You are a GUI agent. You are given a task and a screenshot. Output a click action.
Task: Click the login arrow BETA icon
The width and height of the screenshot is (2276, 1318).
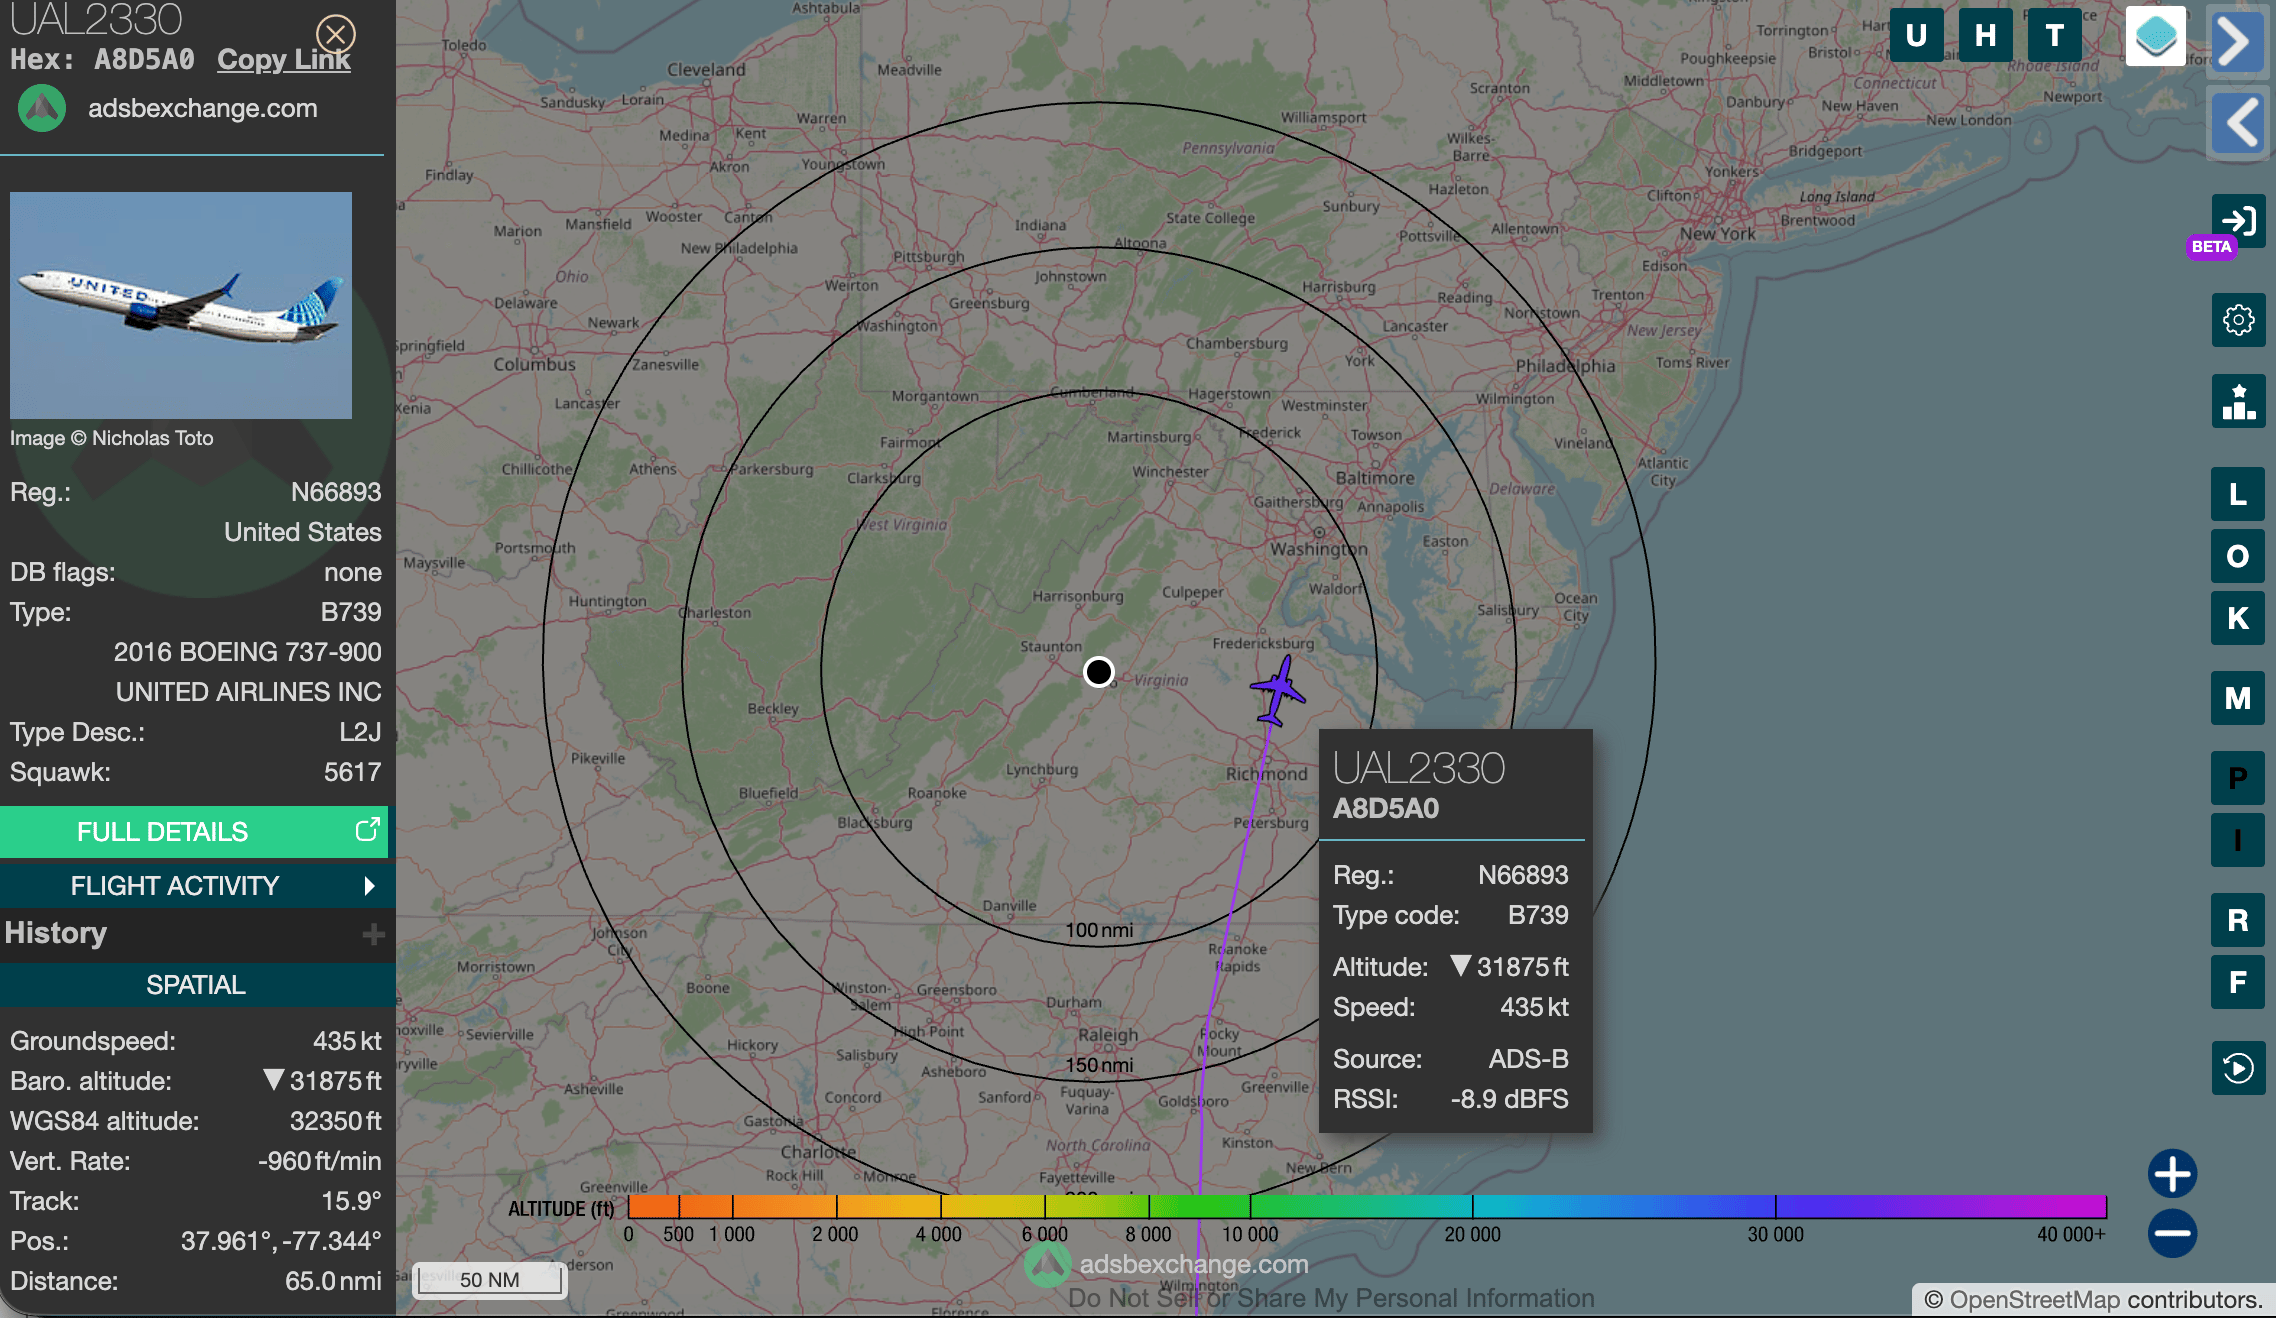[2238, 221]
